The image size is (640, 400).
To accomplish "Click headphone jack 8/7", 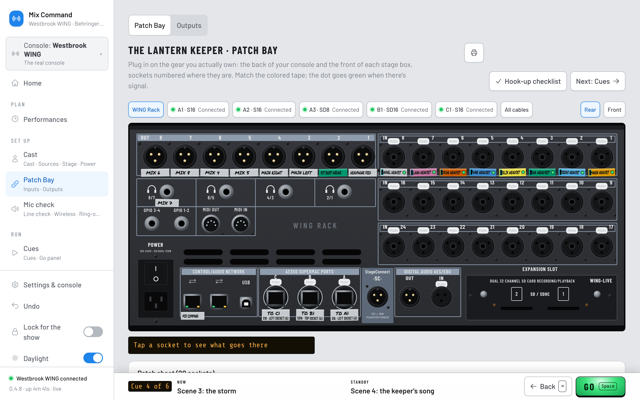I will [167, 191].
